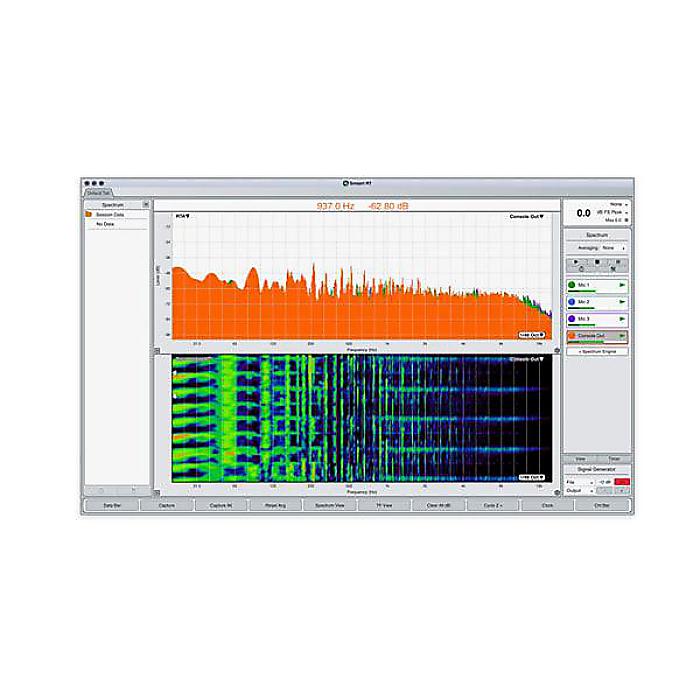Click the Mic 1 green color circle
Screen dimensions: 700x700
571,286
